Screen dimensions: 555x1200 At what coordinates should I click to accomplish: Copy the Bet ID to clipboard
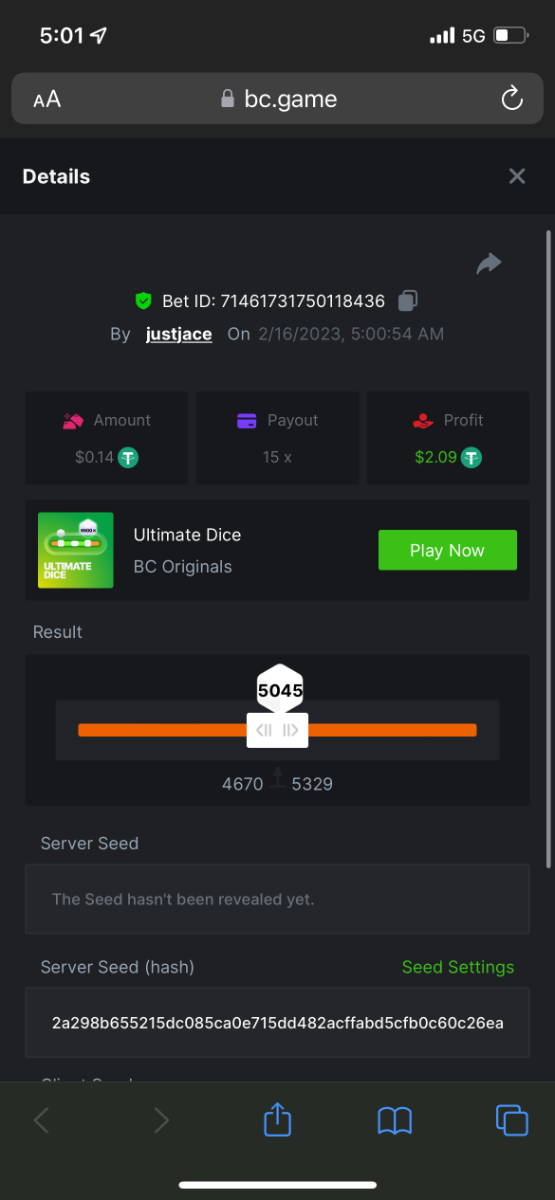[x=408, y=300]
